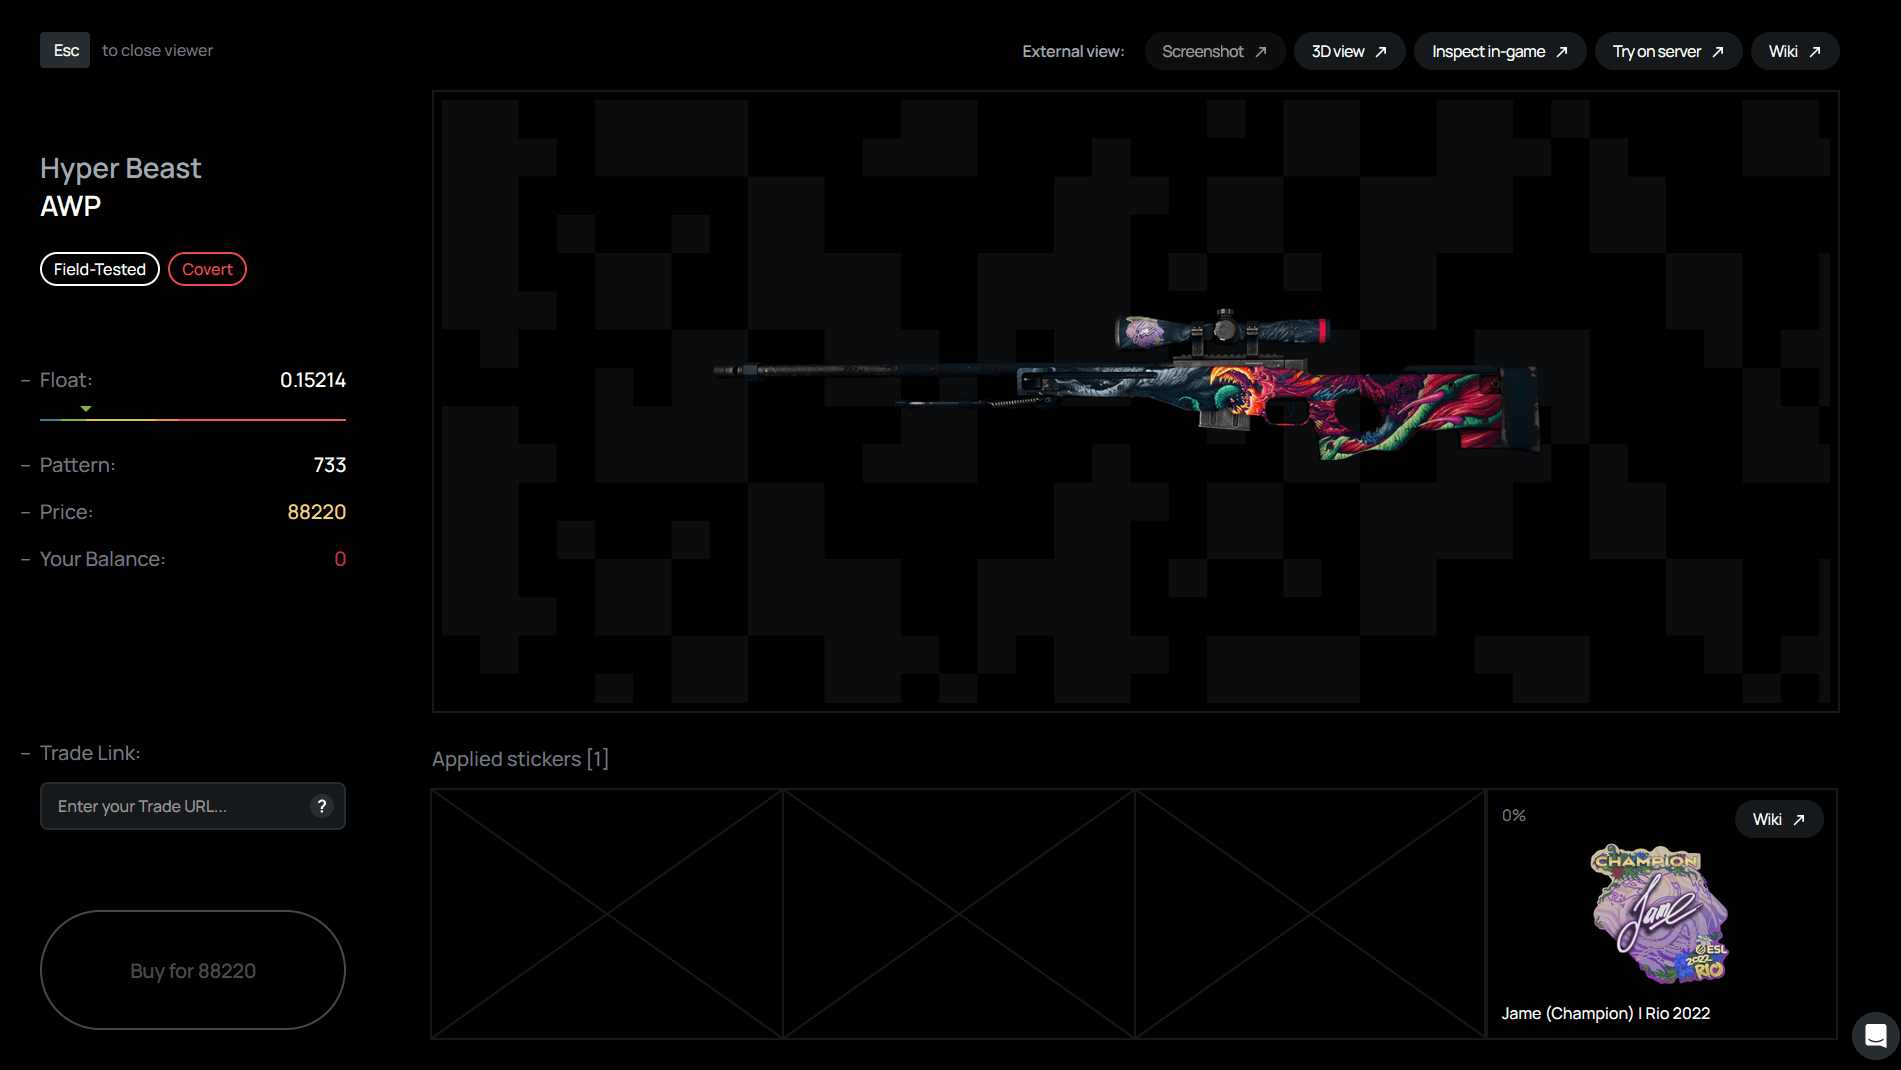Screen dimensions: 1901x1070
Task: Collapse the Float section
Action: [x=25, y=379]
